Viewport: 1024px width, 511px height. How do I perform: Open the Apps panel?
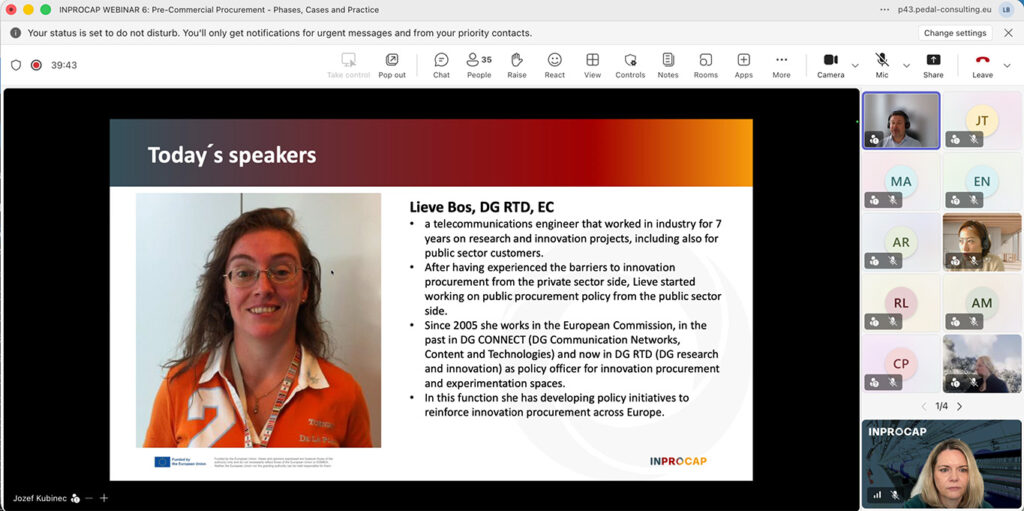pos(743,65)
